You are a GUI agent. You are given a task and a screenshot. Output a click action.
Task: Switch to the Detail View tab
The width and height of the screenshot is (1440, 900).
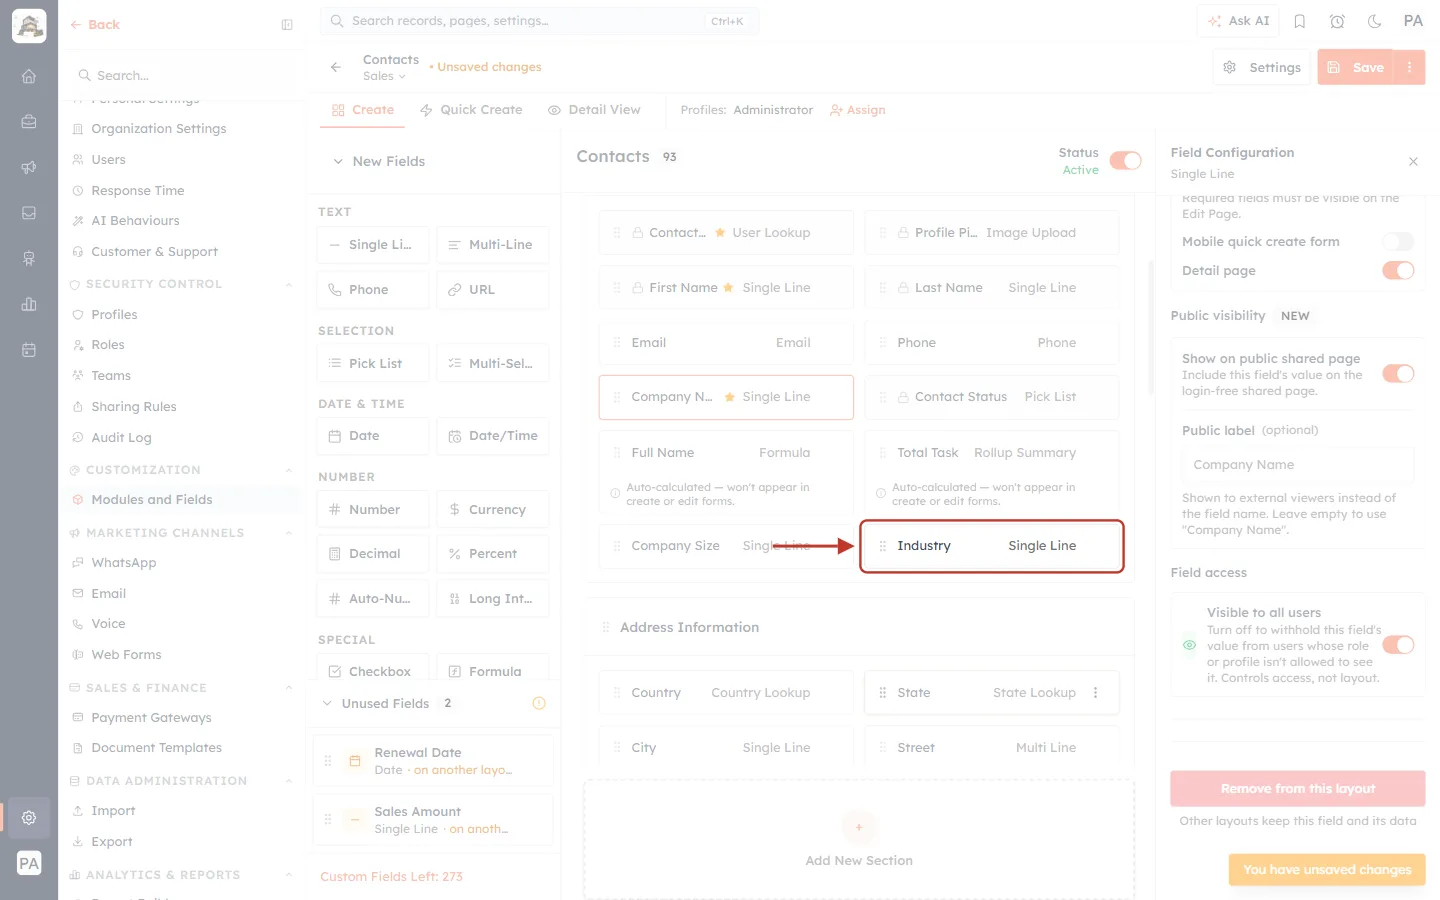(594, 110)
